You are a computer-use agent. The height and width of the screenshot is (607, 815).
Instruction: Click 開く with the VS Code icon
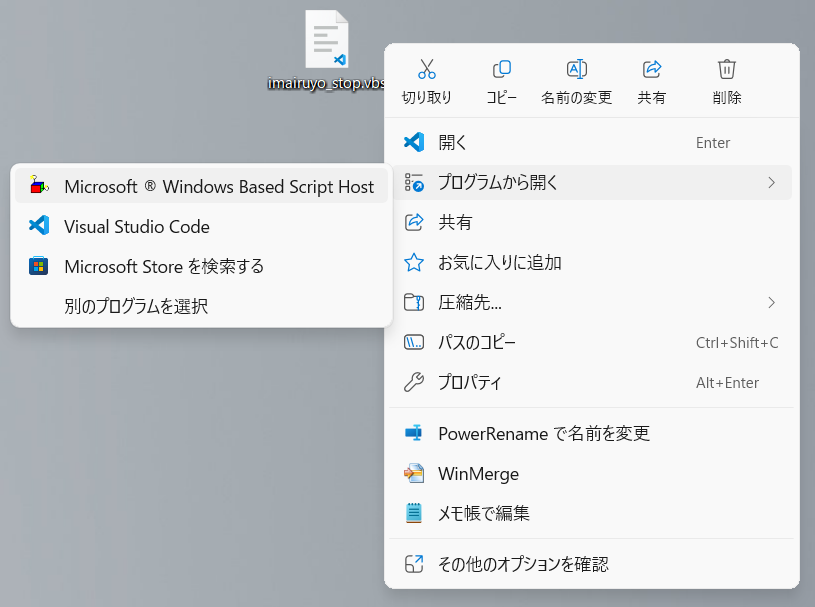pyautogui.click(x=592, y=142)
